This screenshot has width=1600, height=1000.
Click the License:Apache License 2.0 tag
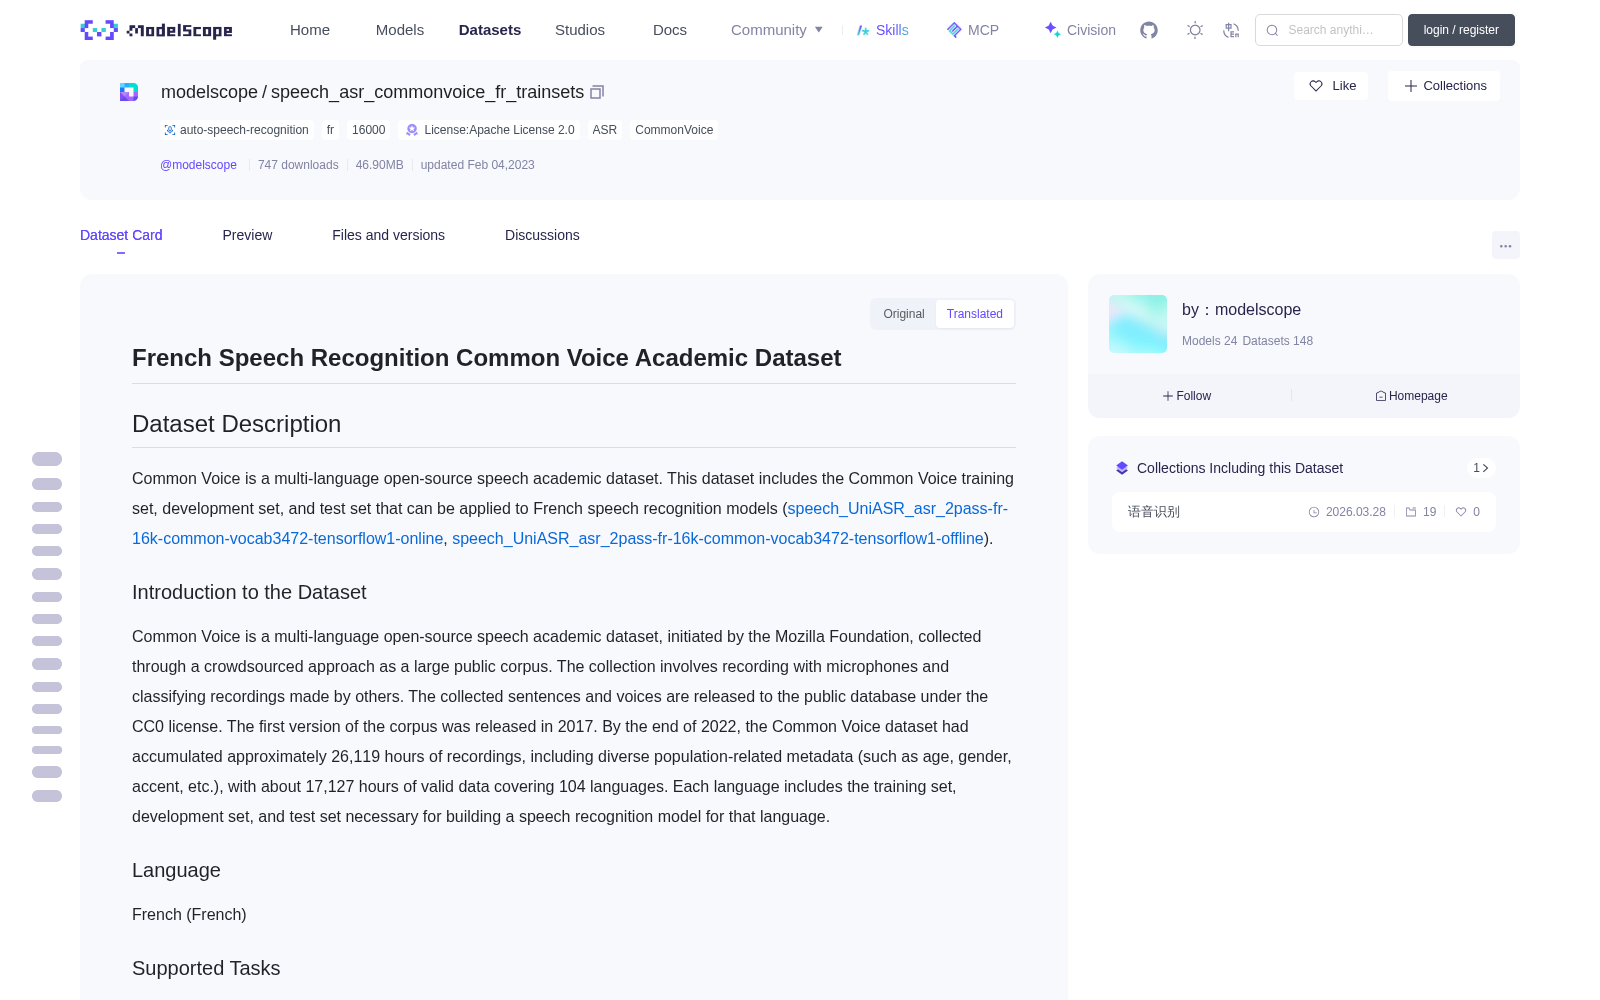pyautogui.click(x=490, y=130)
